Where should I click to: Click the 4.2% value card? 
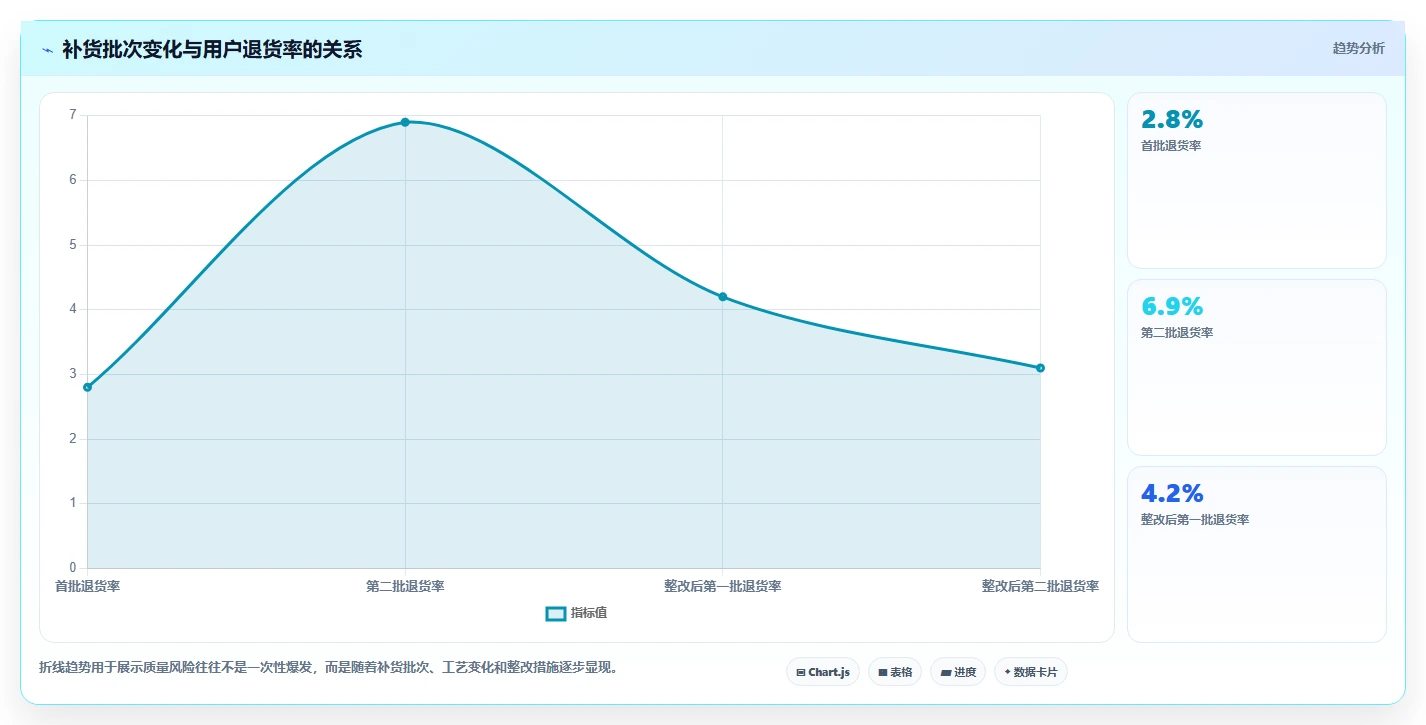point(1257,554)
